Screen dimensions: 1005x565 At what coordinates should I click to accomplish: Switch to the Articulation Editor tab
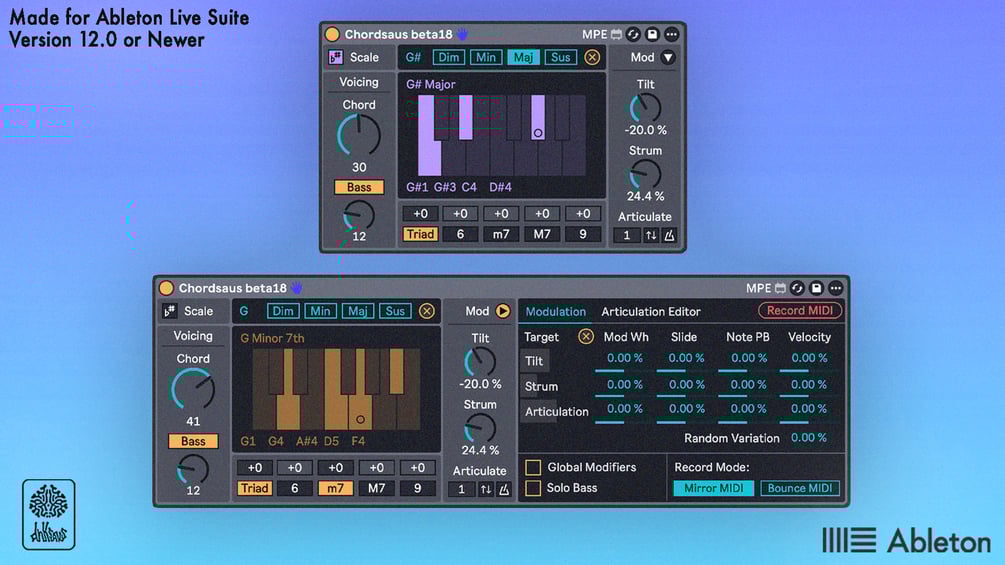[x=651, y=311]
